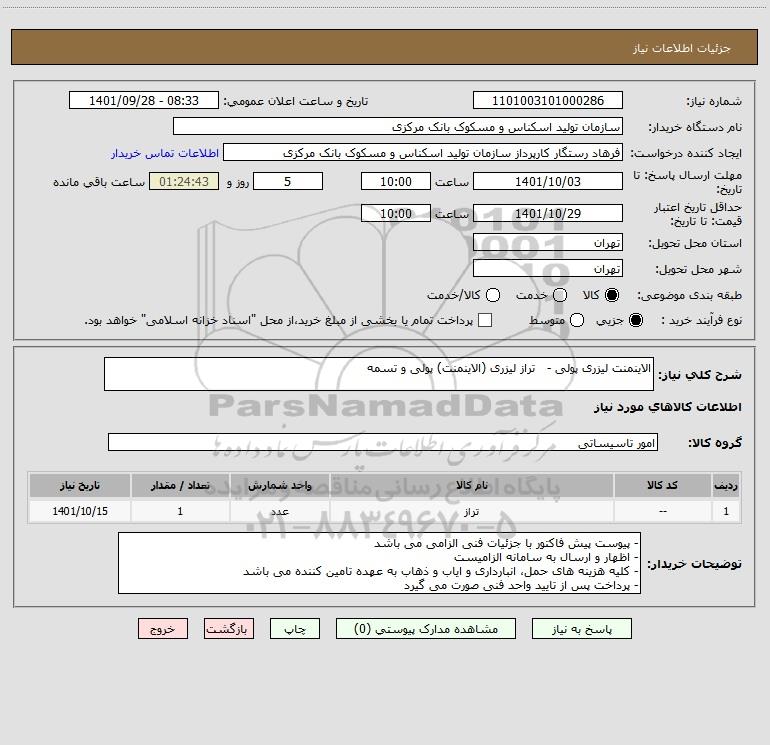770x745 pixels.
Task: Click the delivery province field تهران
Action: (x=548, y=243)
